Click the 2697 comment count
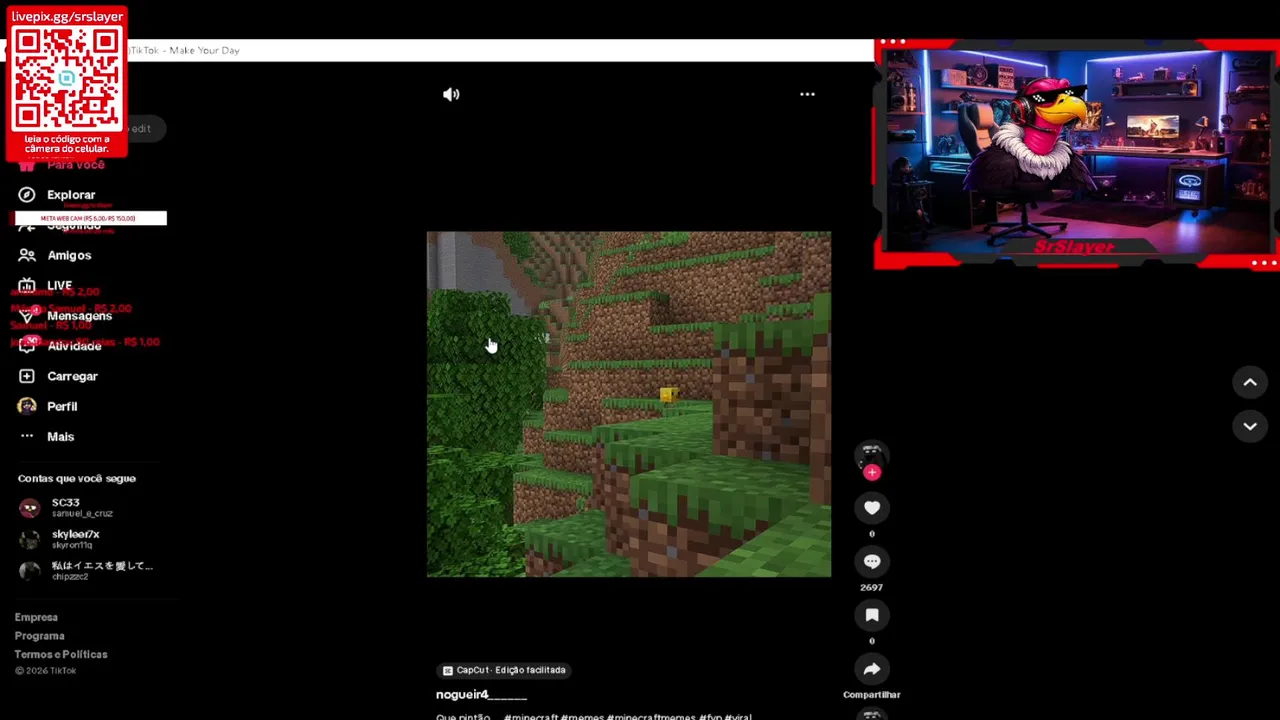1280x720 pixels. coord(871,587)
